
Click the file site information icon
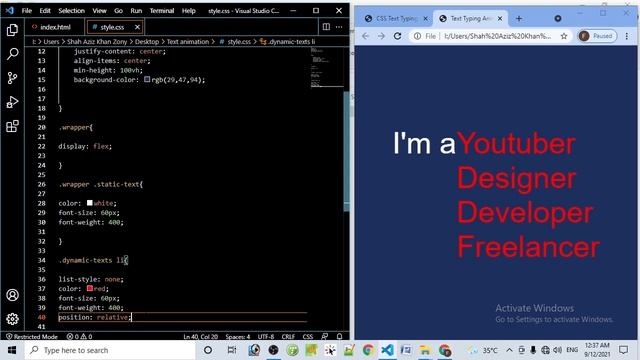[417, 36]
